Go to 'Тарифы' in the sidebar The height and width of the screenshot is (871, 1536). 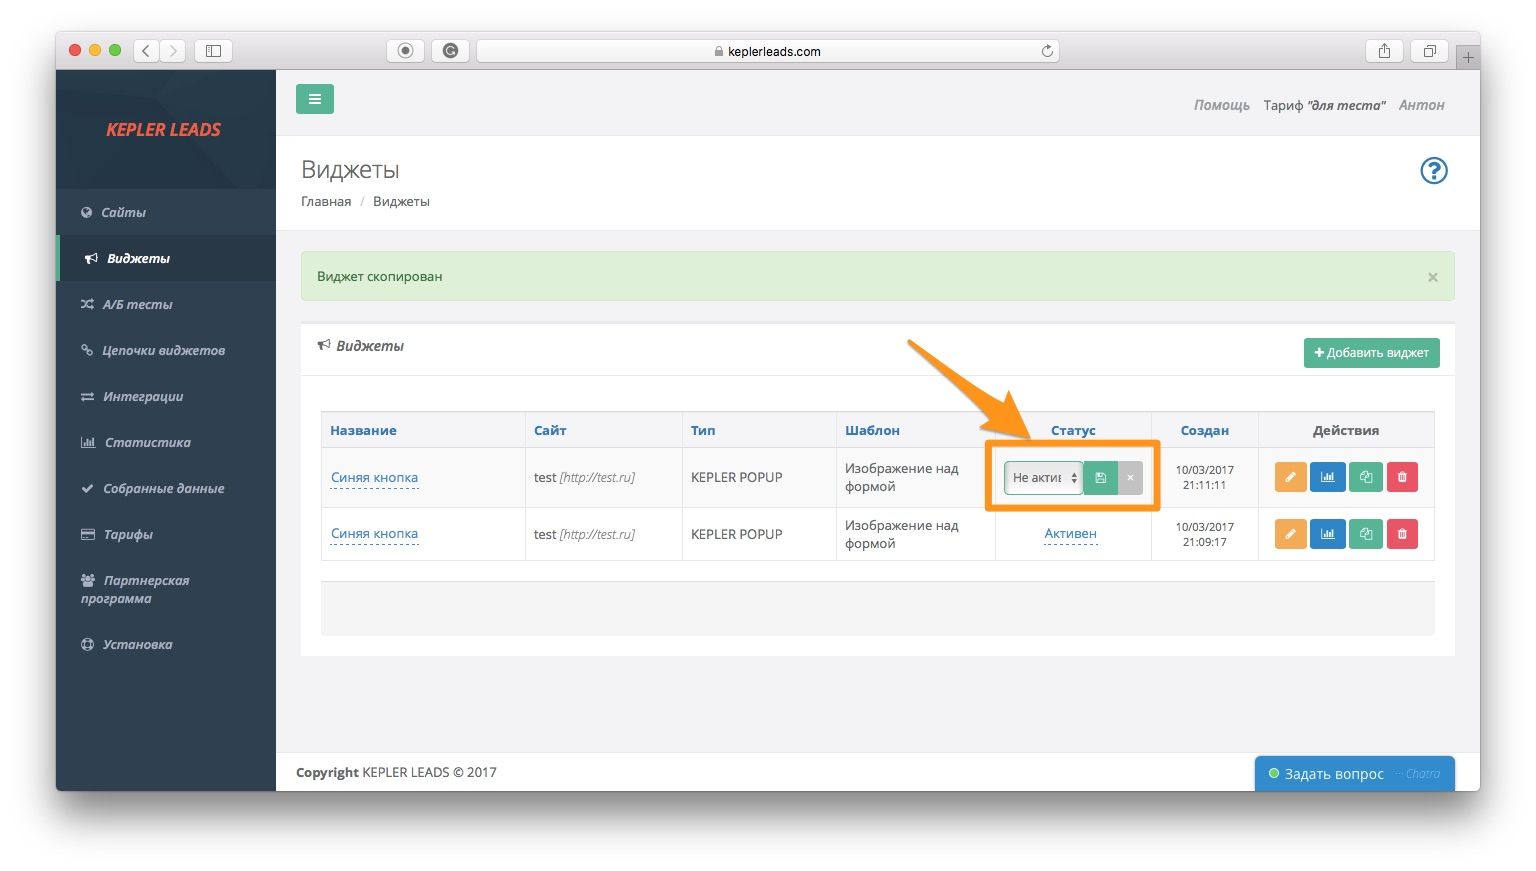[166, 534]
